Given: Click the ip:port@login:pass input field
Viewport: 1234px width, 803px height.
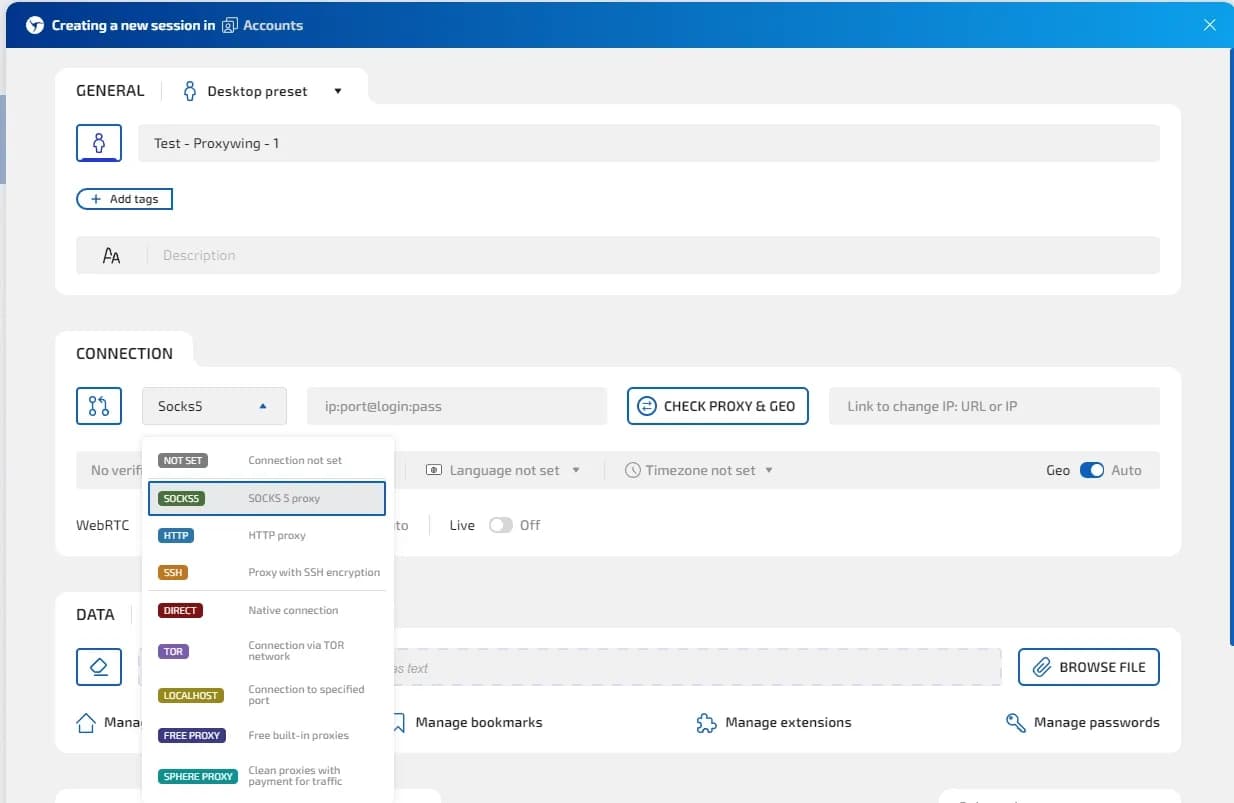Looking at the screenshot, I should [x=456, y=406].
